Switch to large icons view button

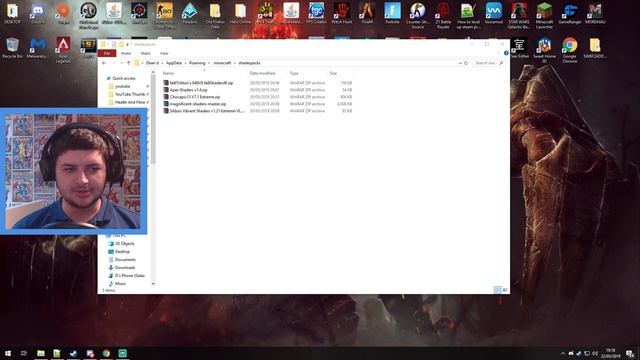pos(505,290)
